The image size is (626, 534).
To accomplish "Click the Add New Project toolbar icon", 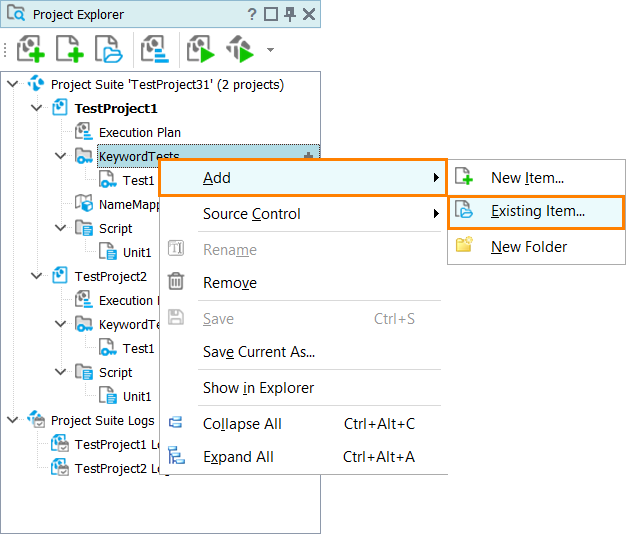I will [30, 49].
